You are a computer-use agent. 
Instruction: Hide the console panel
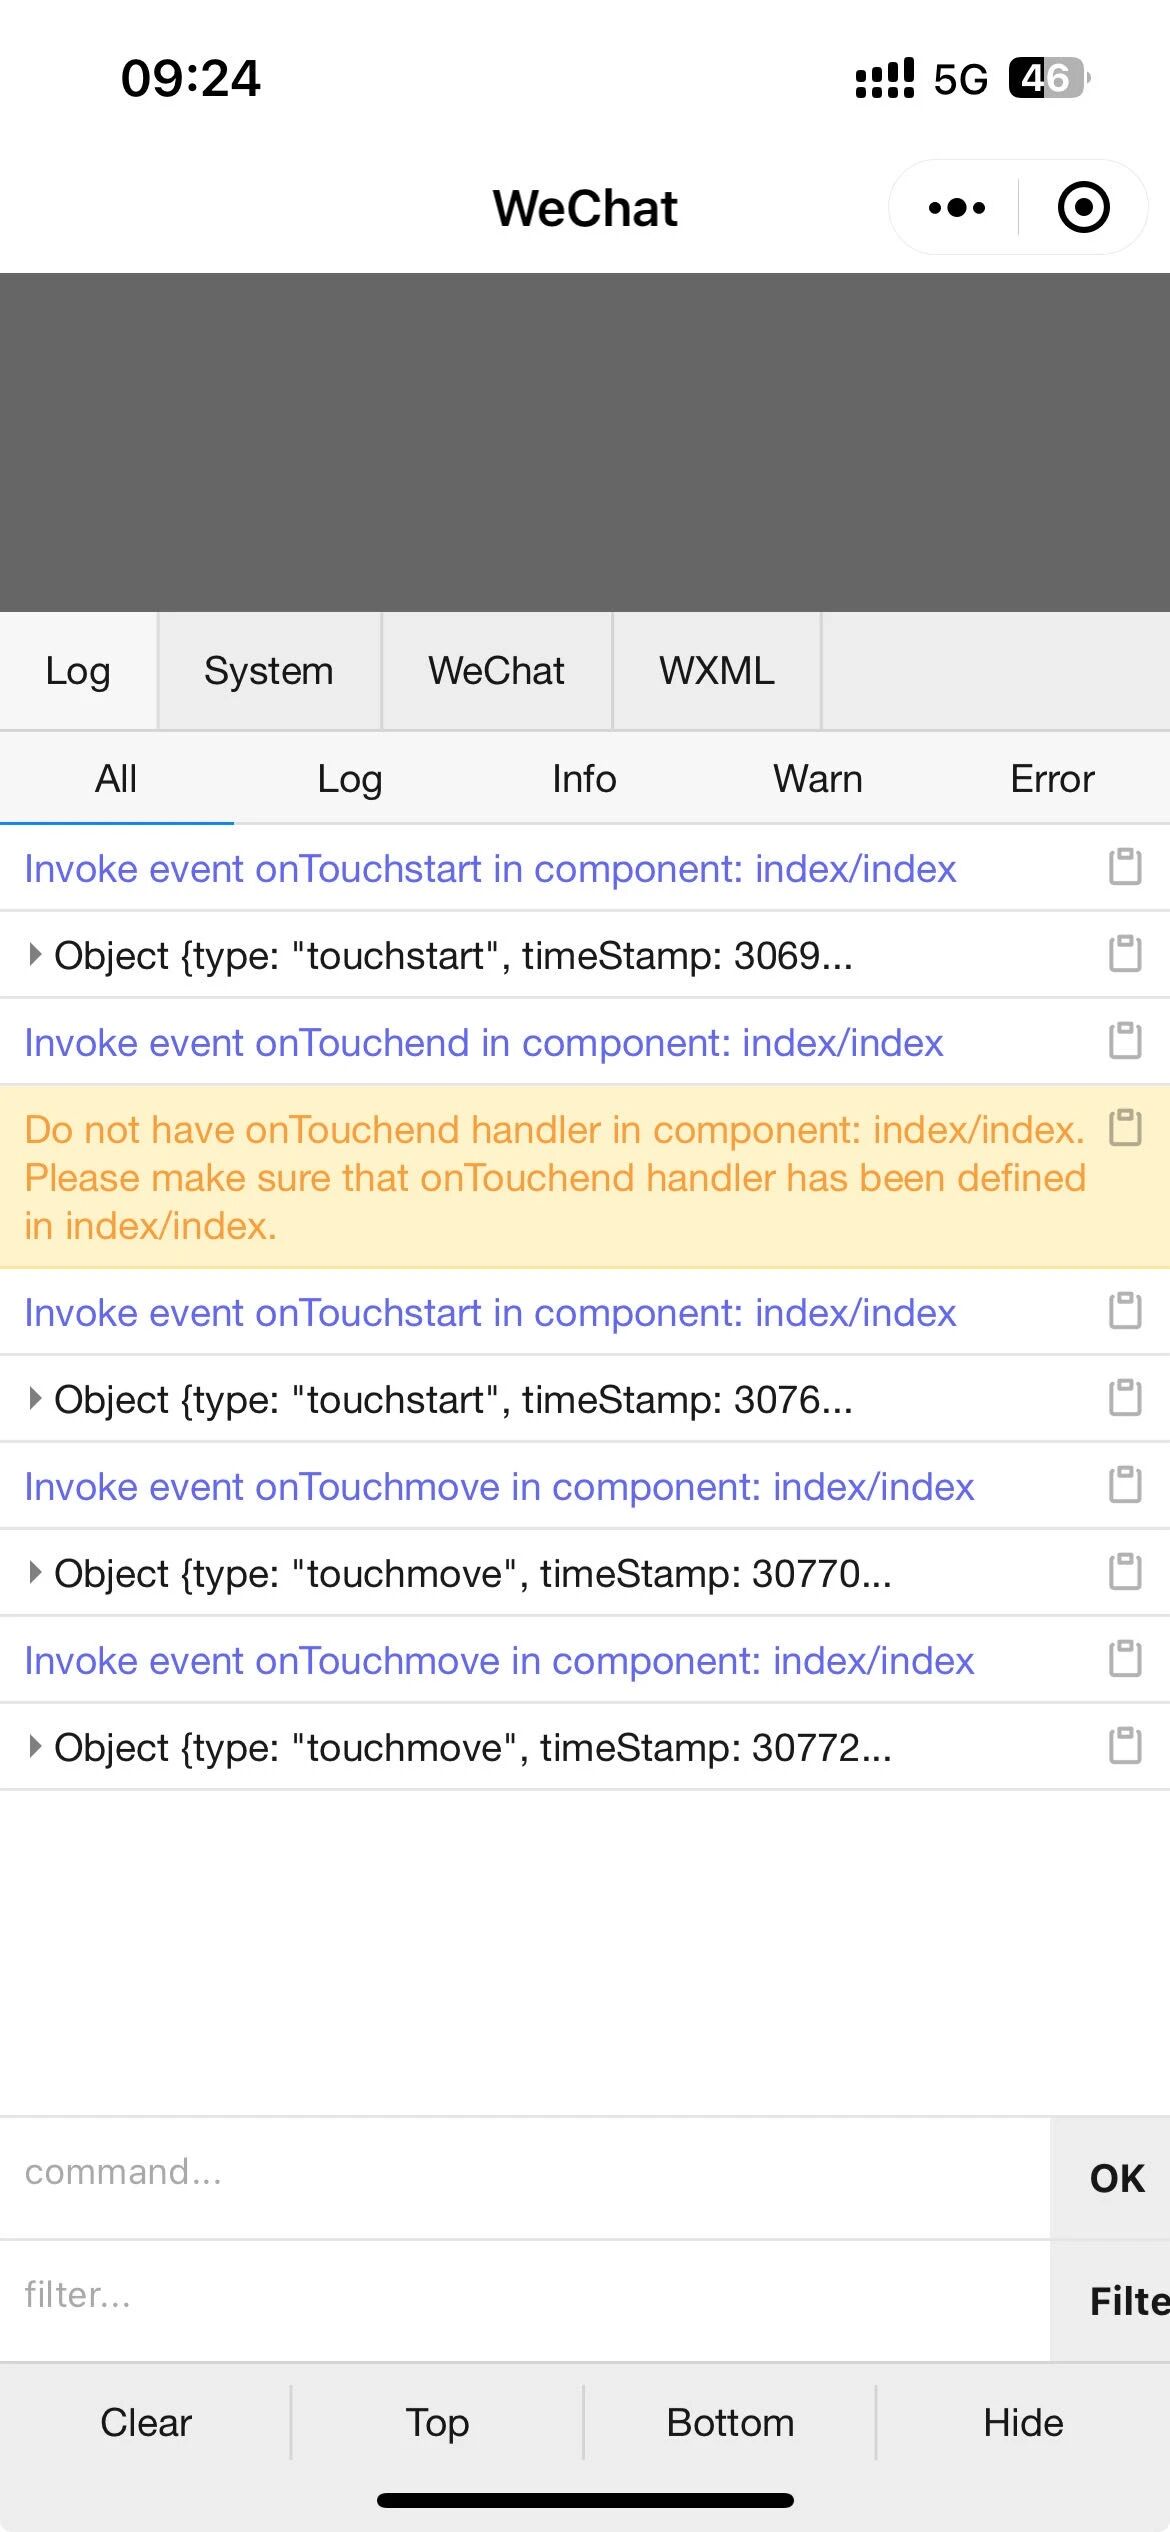click(1022, 2423)
